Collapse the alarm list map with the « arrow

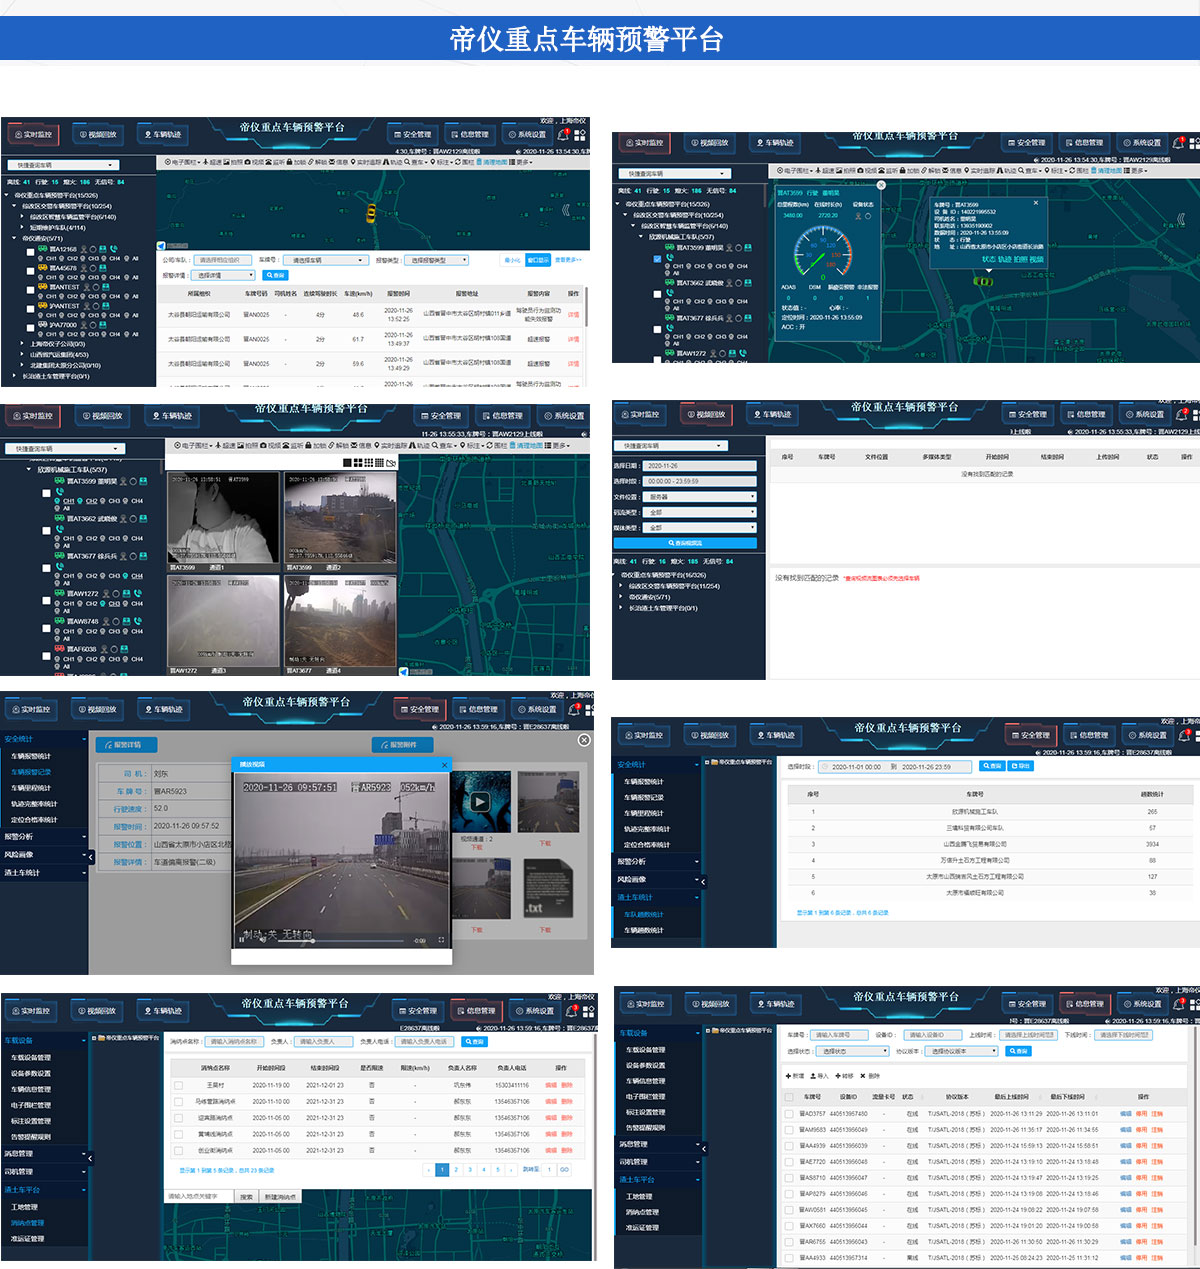[565, 210]
